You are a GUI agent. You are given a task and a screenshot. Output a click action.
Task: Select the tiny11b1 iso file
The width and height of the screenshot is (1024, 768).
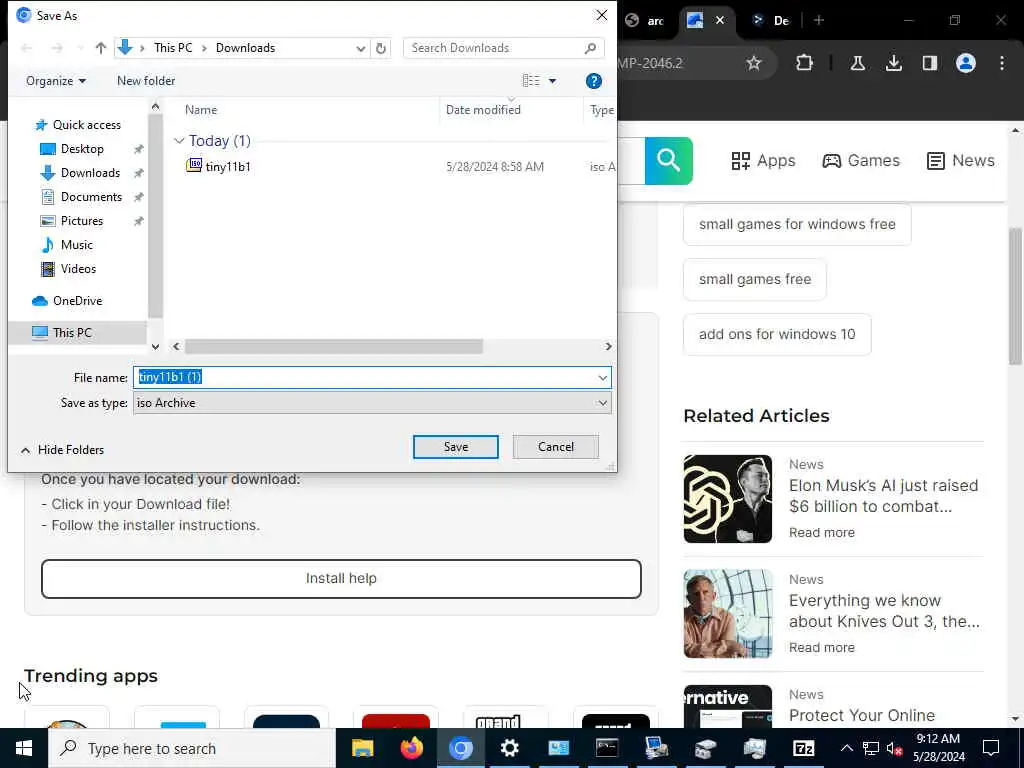(x=228, y=167)
